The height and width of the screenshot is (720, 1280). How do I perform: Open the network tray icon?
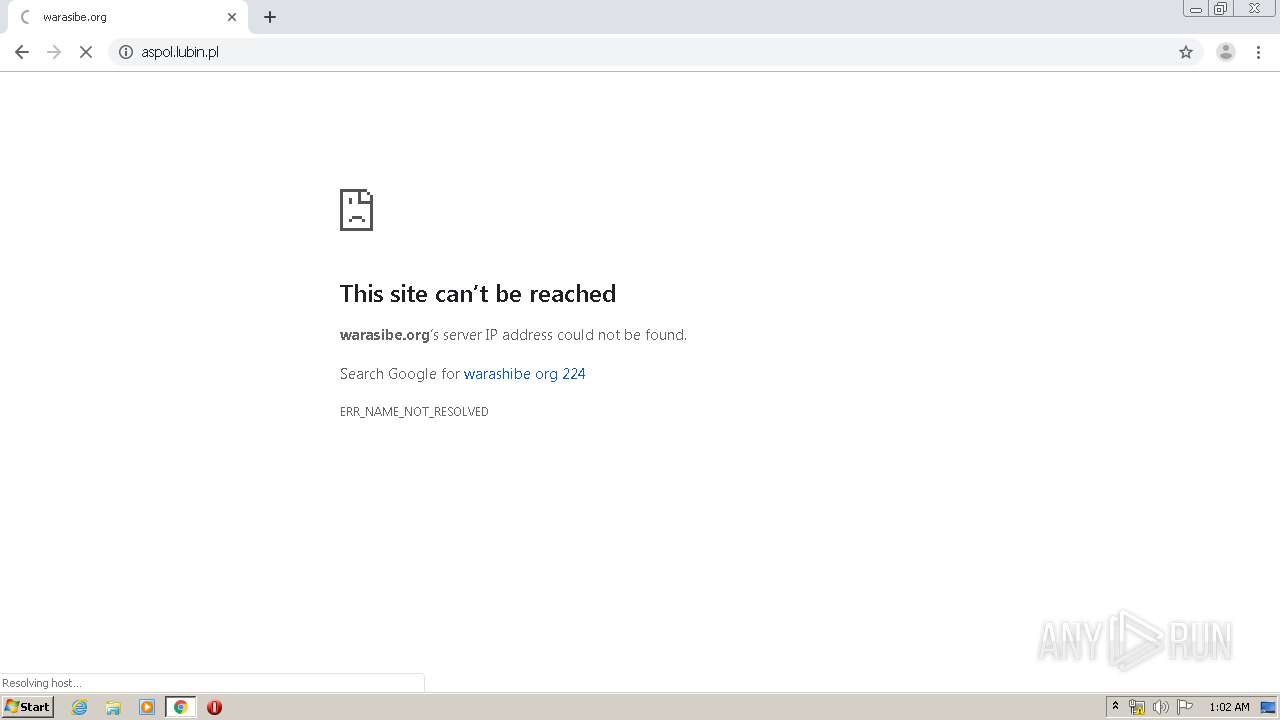click(x=1137, y=707)
